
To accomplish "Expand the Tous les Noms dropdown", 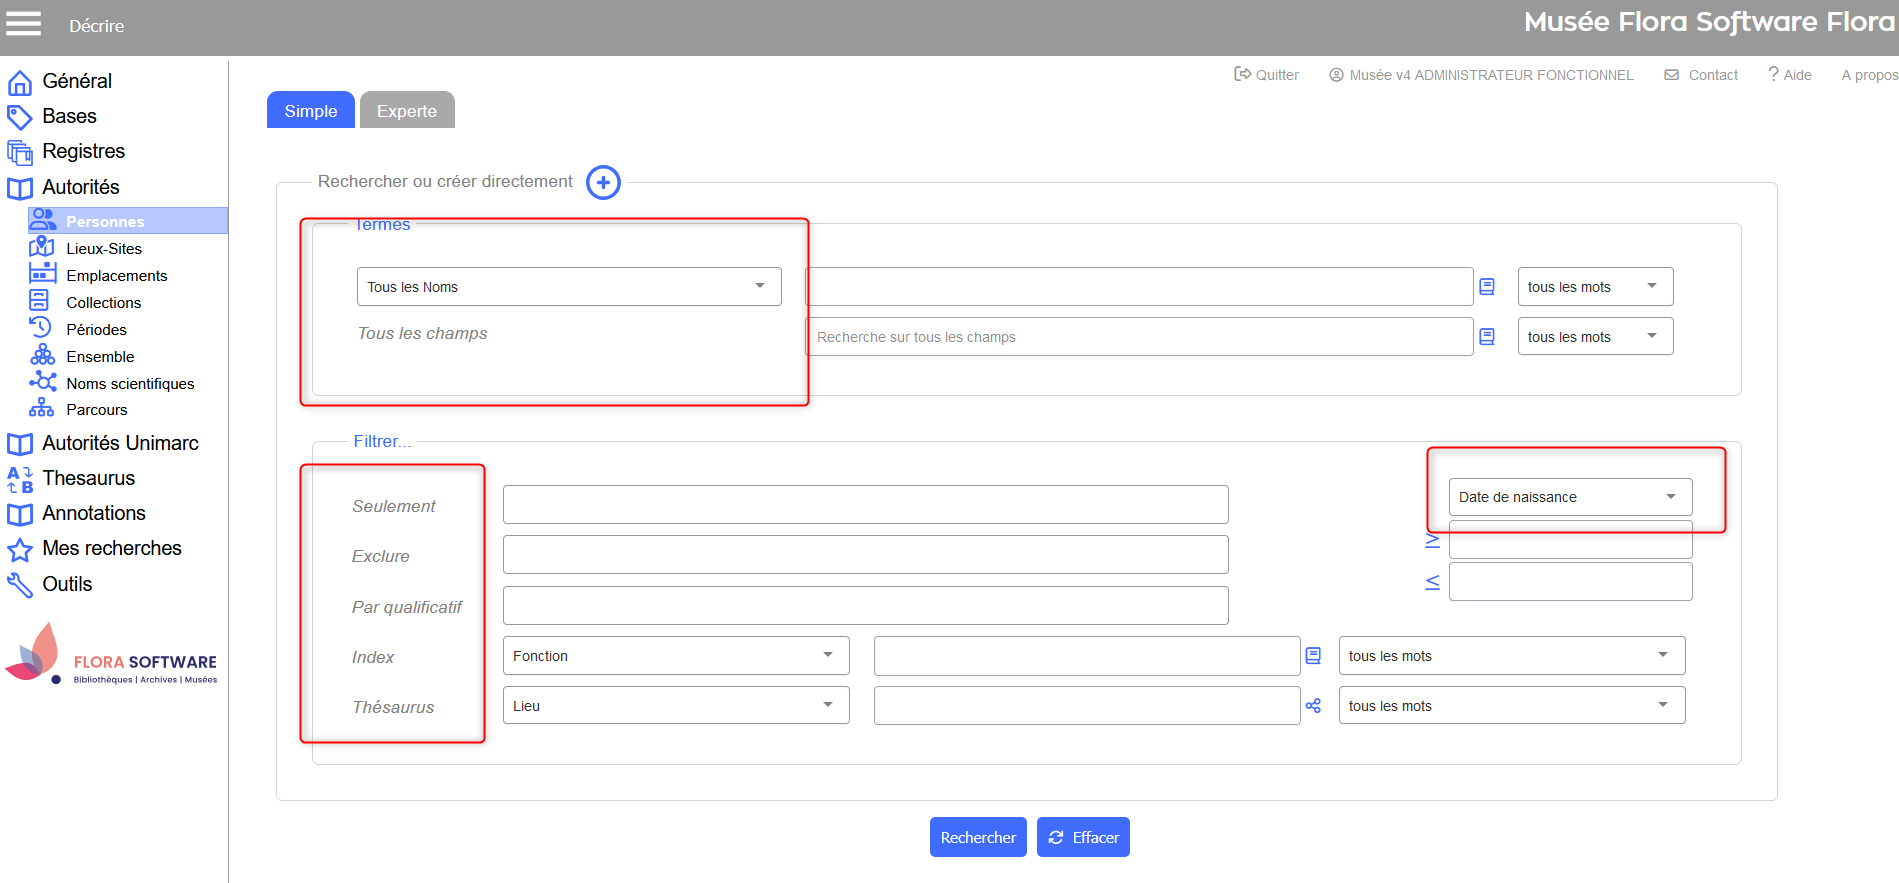I will [x=568, y=287].
